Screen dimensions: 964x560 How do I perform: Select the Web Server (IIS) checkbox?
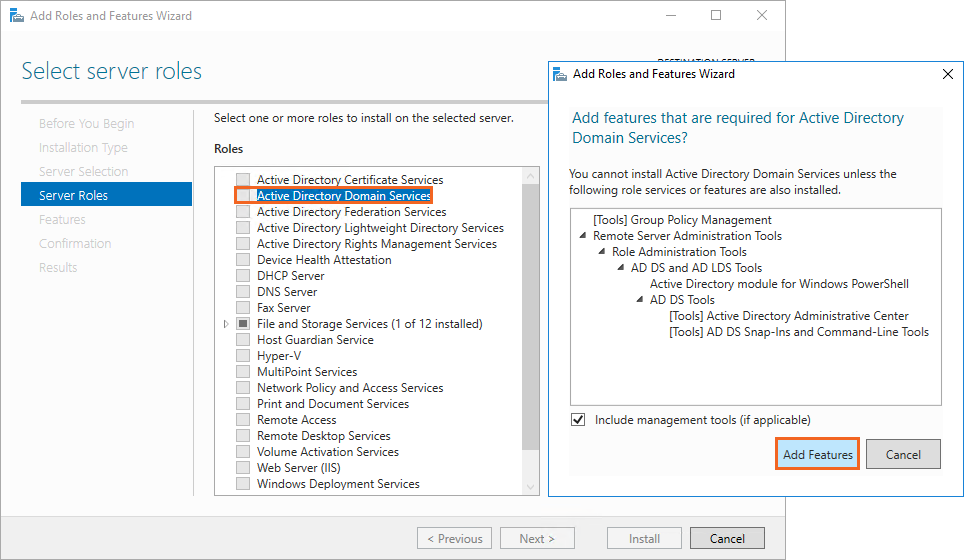click(x=243, y=468)
